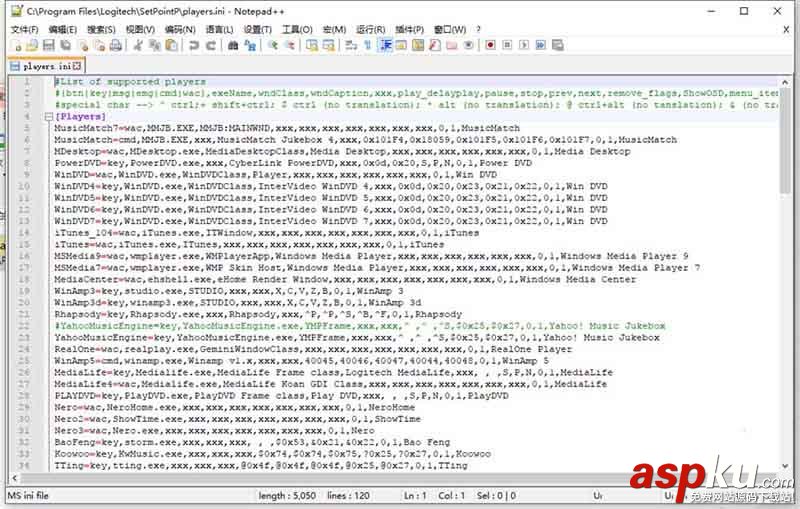Viewport: 800px width, 509px height.
Task: Undo the last edit via toolbar
Action: pos(194,45)
